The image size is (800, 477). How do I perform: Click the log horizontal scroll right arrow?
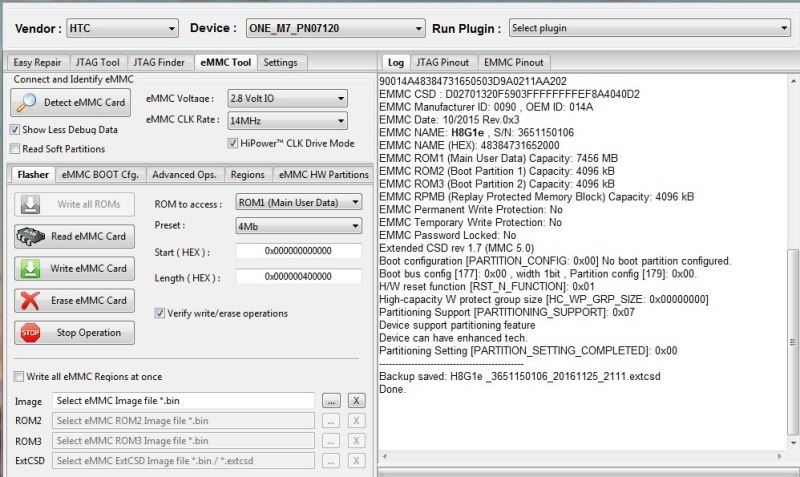[781, 456]
